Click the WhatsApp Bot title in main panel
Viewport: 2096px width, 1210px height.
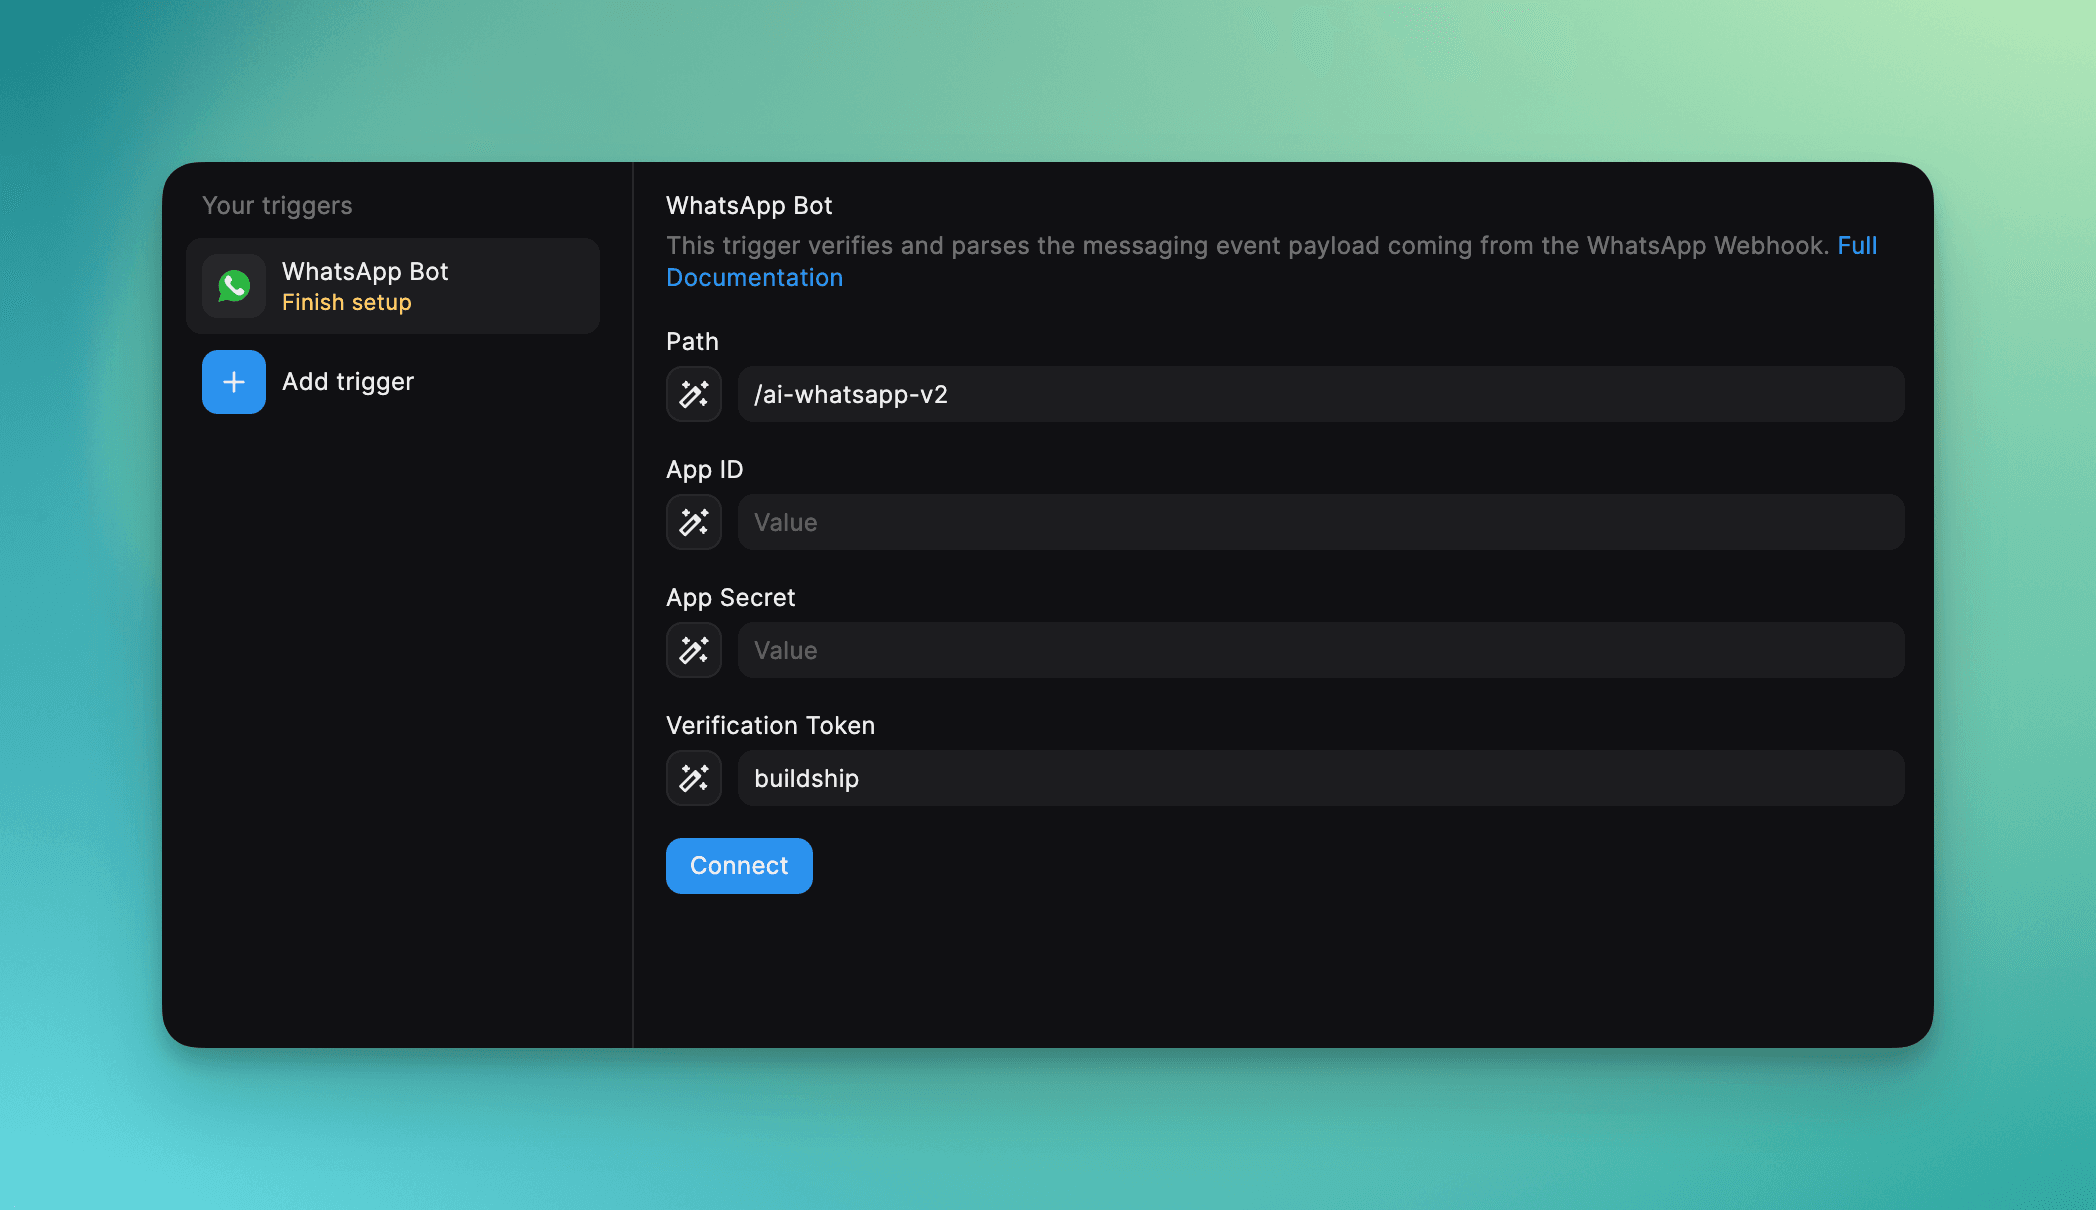click(749, 205)
